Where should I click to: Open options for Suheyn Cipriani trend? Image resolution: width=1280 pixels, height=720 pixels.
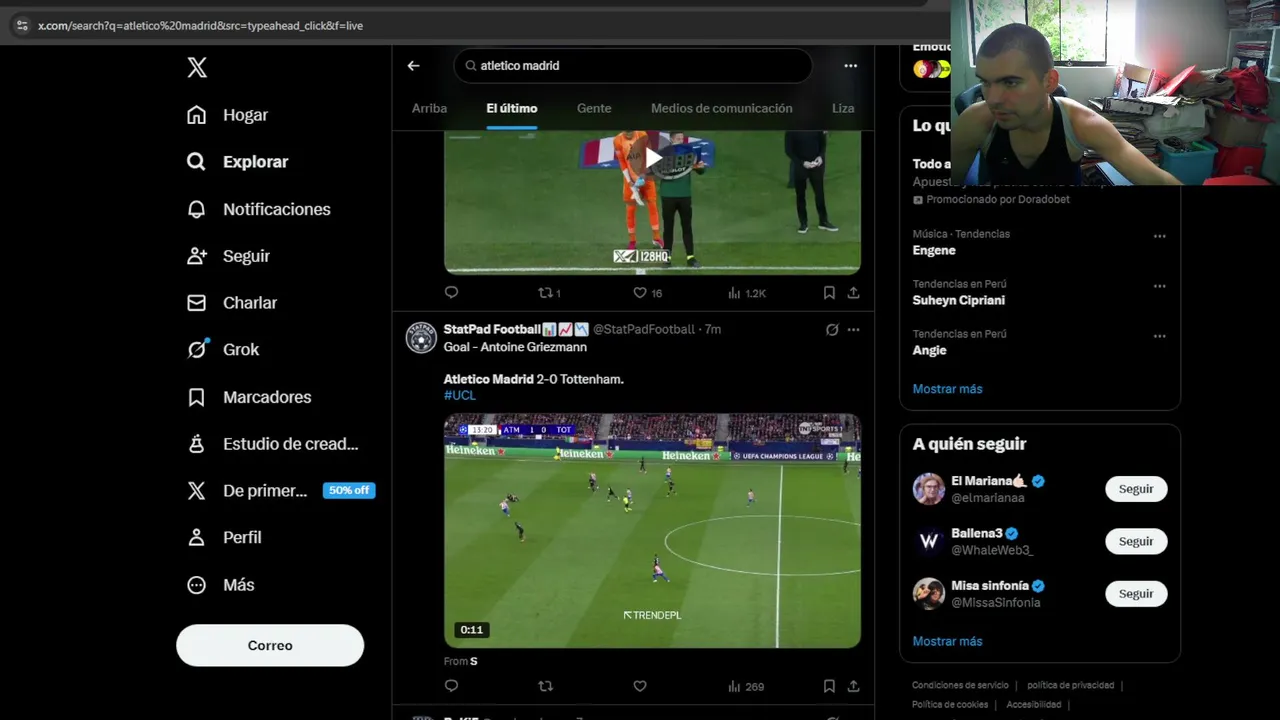tap(1160, 286)
